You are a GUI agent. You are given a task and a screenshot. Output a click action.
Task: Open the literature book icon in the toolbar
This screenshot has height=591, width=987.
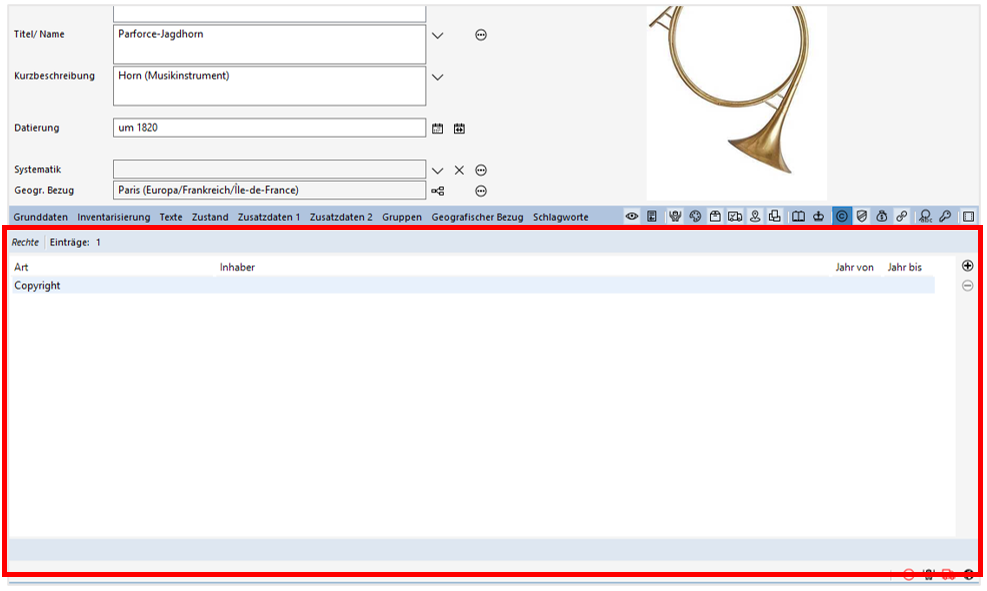point(798,215)
